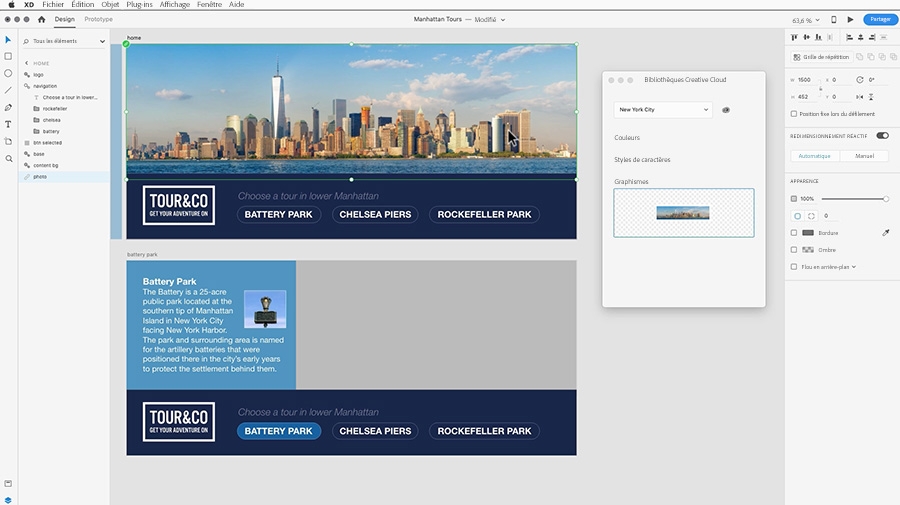Align selection to top edge
The image size is (900, 505).
point(794,37)
